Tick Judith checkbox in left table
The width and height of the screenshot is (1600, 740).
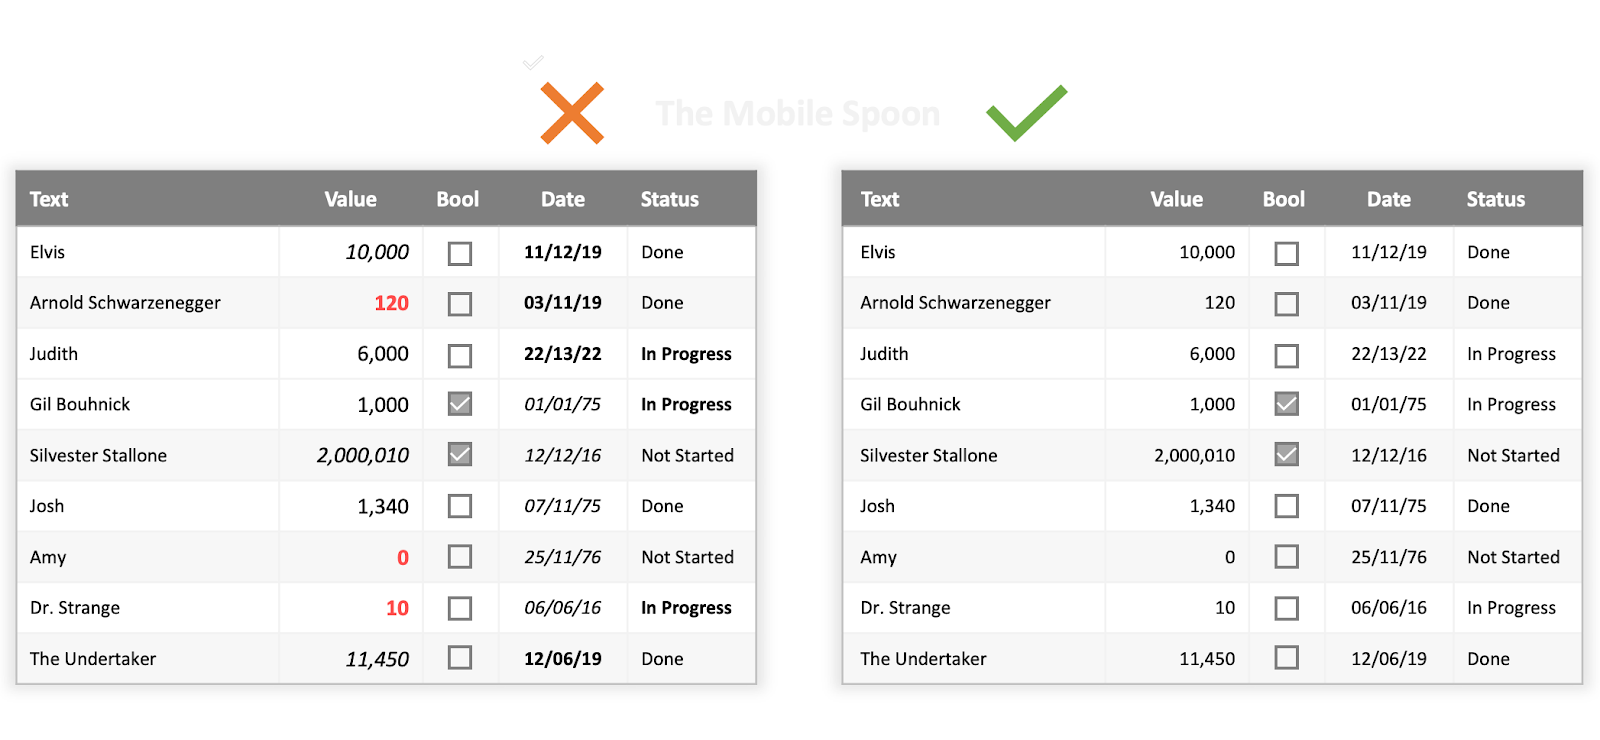(x=460, y=355)
